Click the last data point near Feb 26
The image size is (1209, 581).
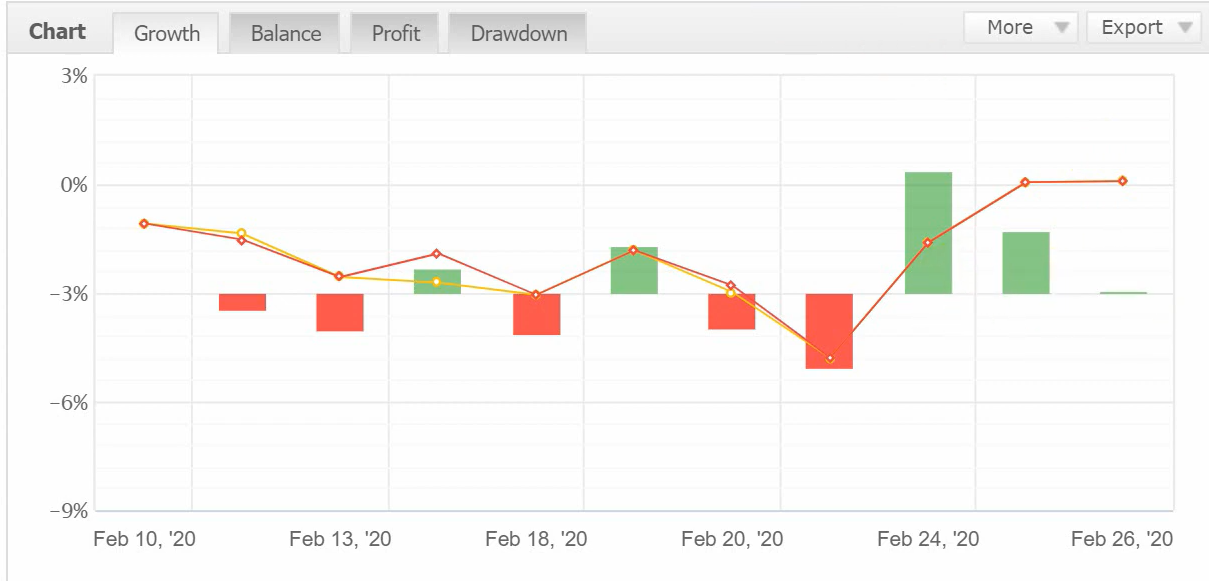pos(1123,181)
